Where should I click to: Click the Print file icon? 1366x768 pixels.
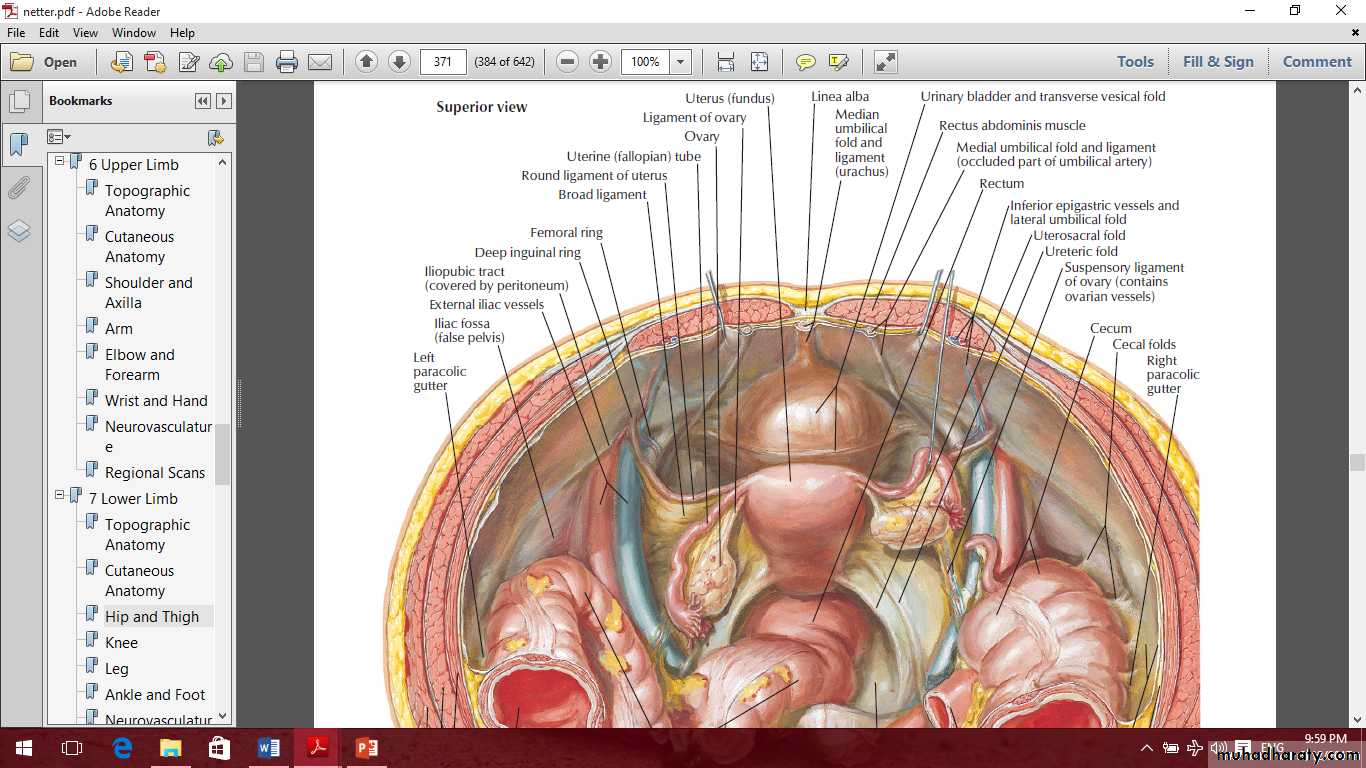click(x=287, y=62)
